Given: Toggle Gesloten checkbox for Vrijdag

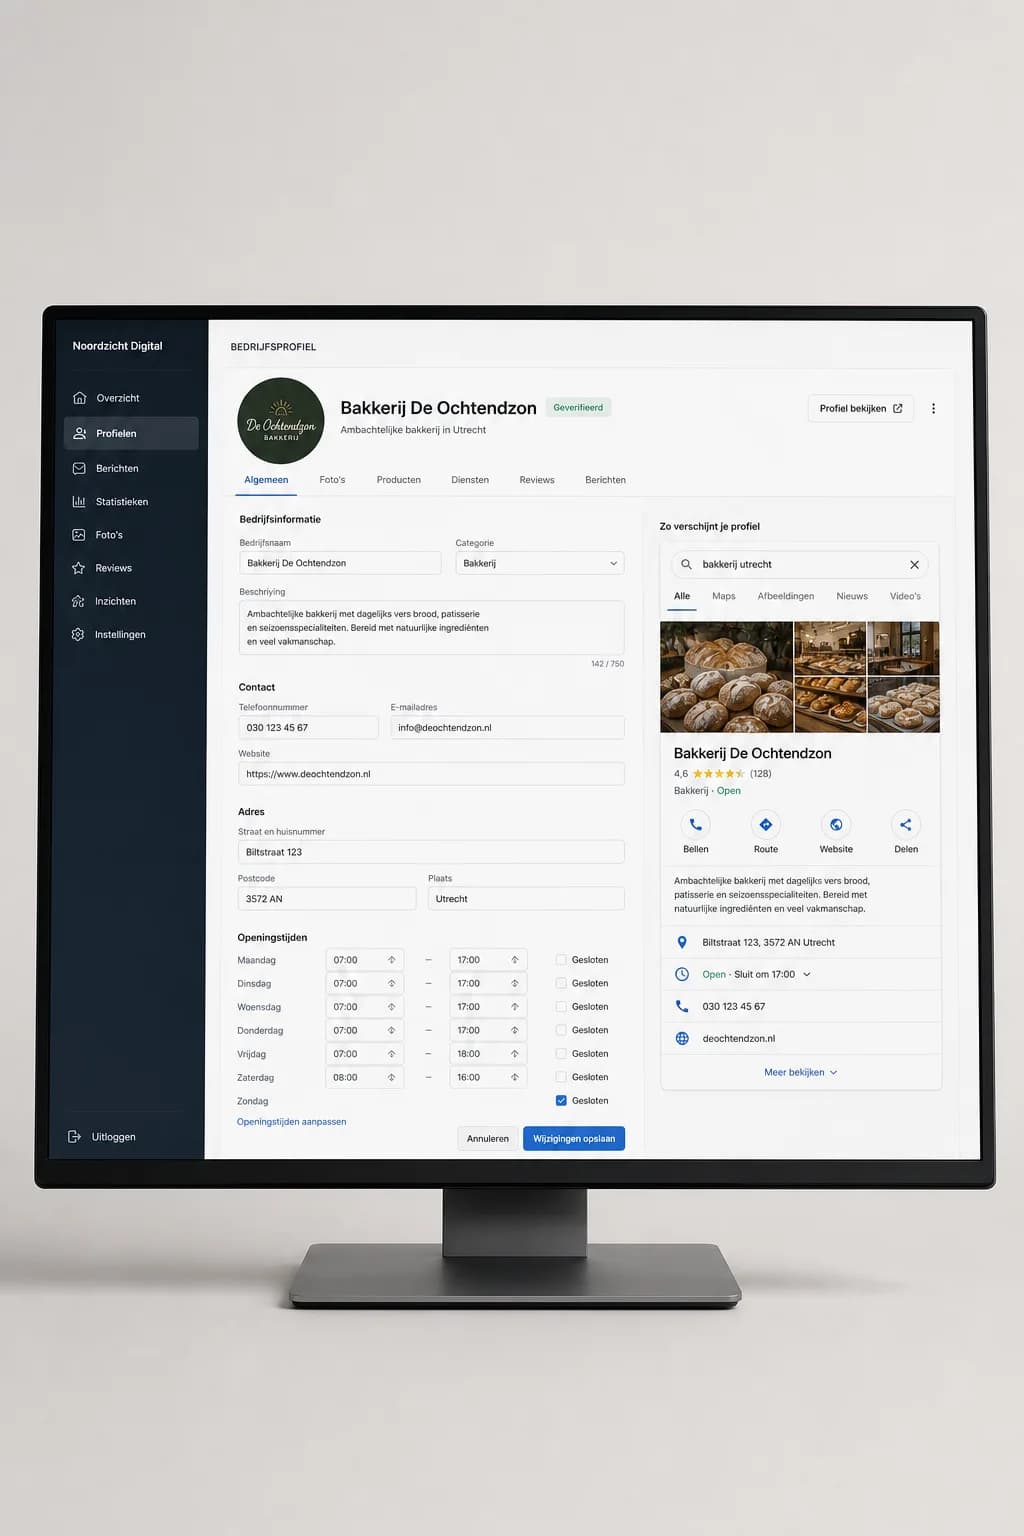Looking at the screenshot, I should click(x=561, y=1054).
